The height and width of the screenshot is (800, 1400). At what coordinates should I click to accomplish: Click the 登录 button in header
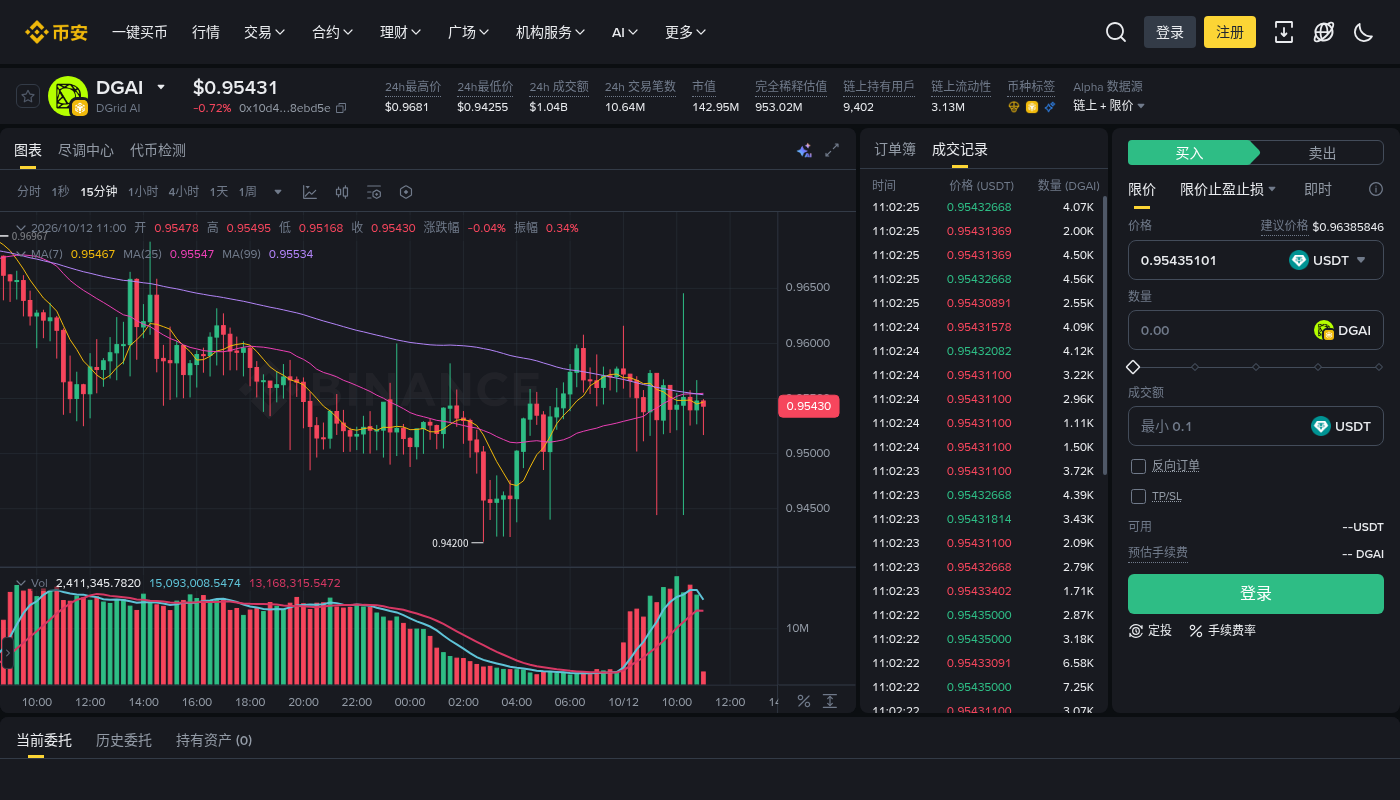point(1170,32)
